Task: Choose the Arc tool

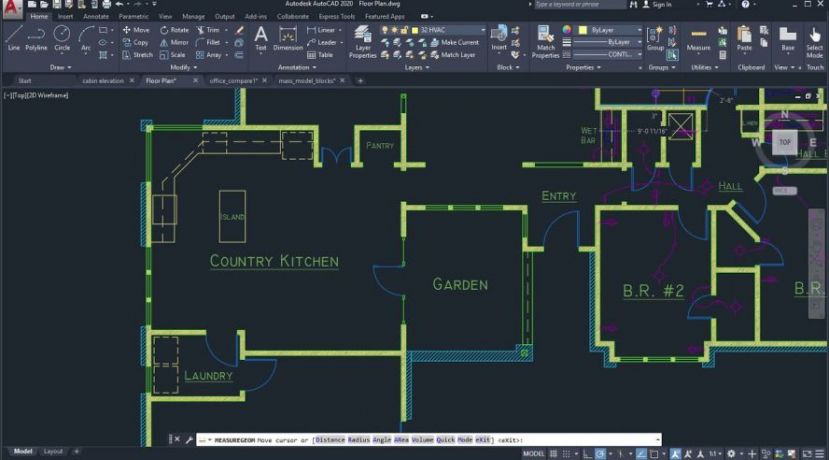Action: pyautogui.click(x=85, y=38)
